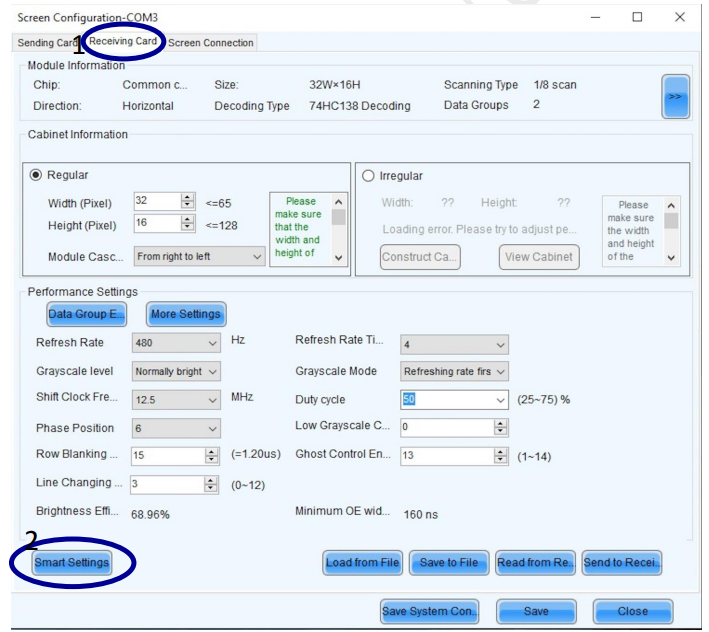Open Shift Clock Frequency dropdown

click(176, 400)
